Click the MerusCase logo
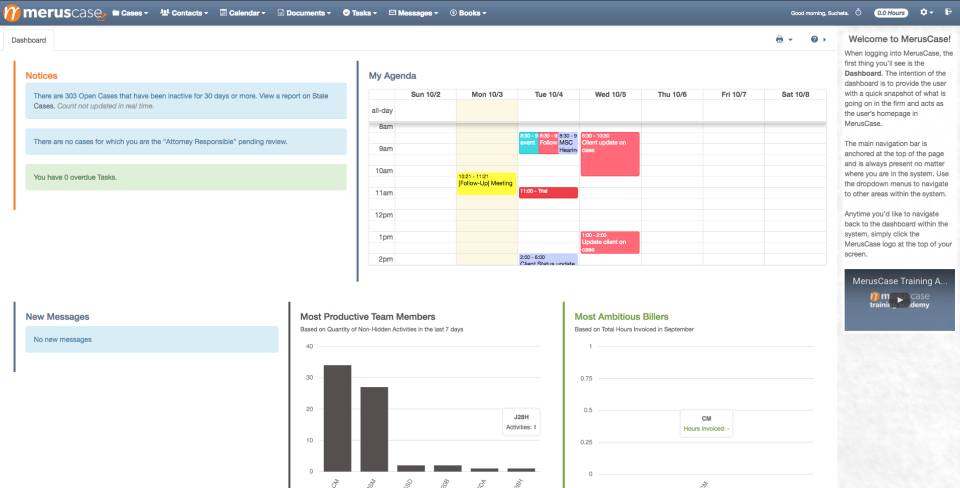Screen dimensions: 960x488 [54, 13]
